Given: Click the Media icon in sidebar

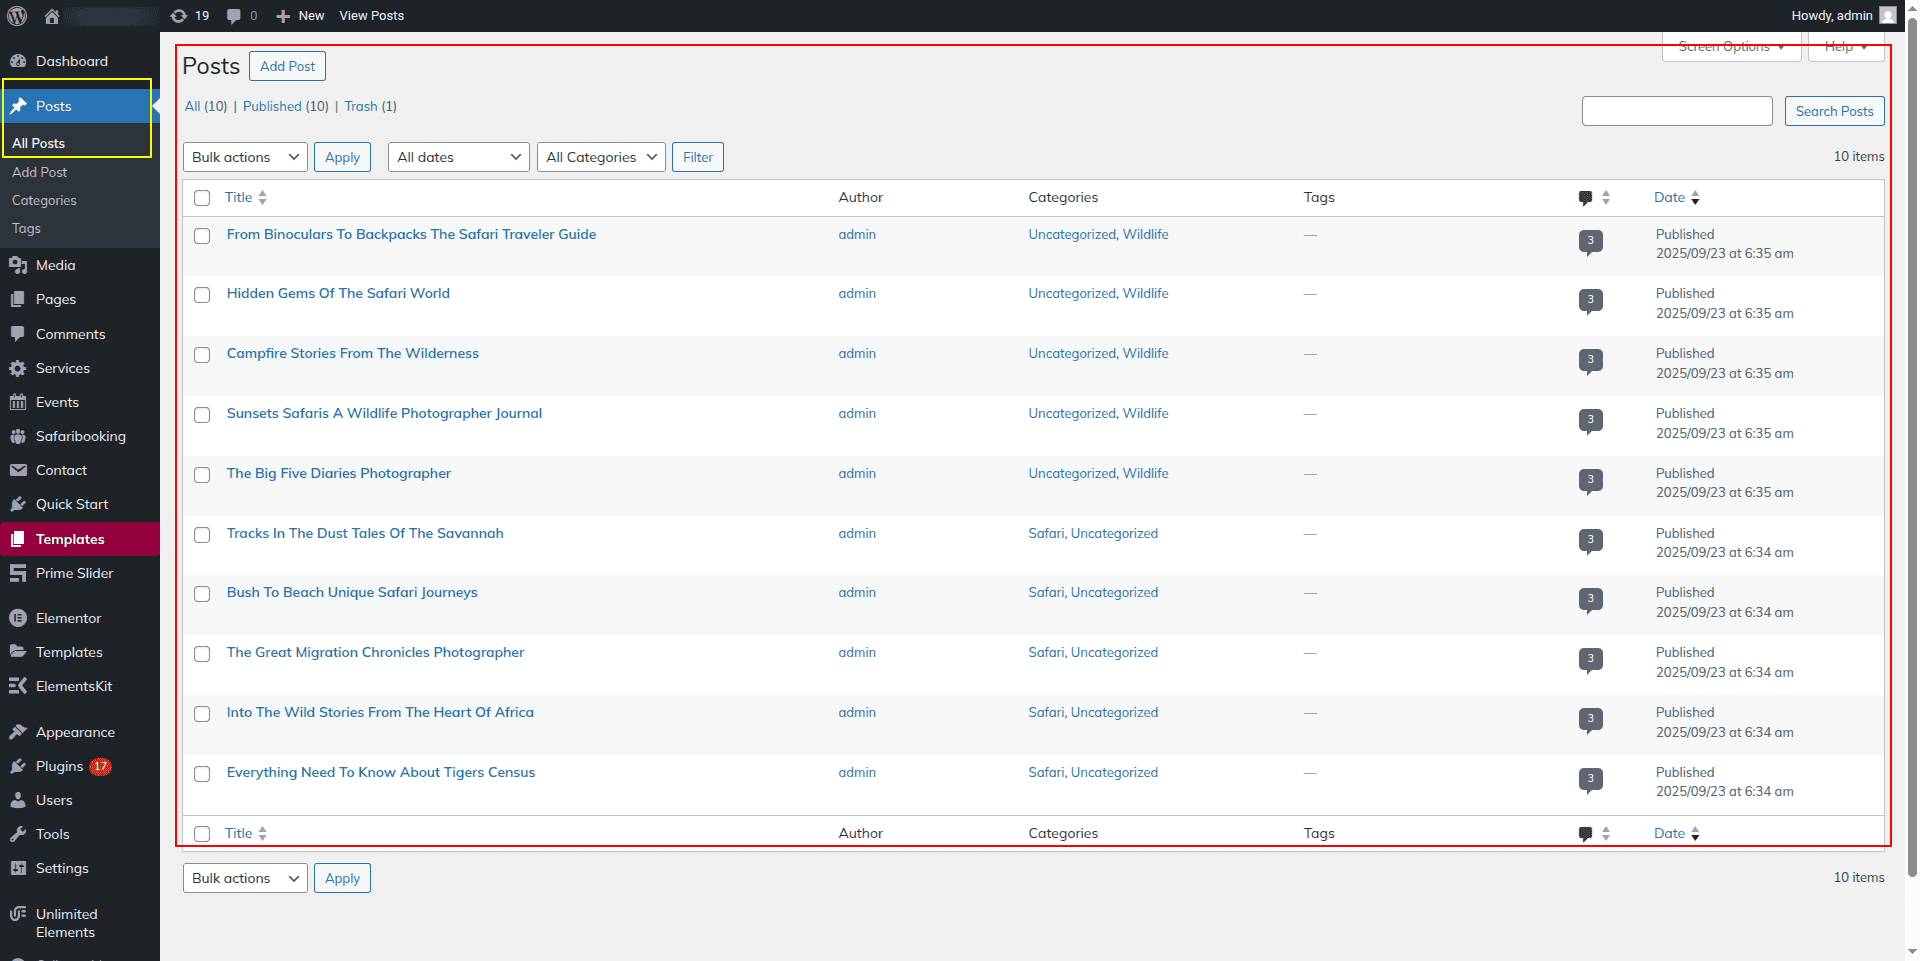Looking at the screenshot, I should click(x=18, y=265).
